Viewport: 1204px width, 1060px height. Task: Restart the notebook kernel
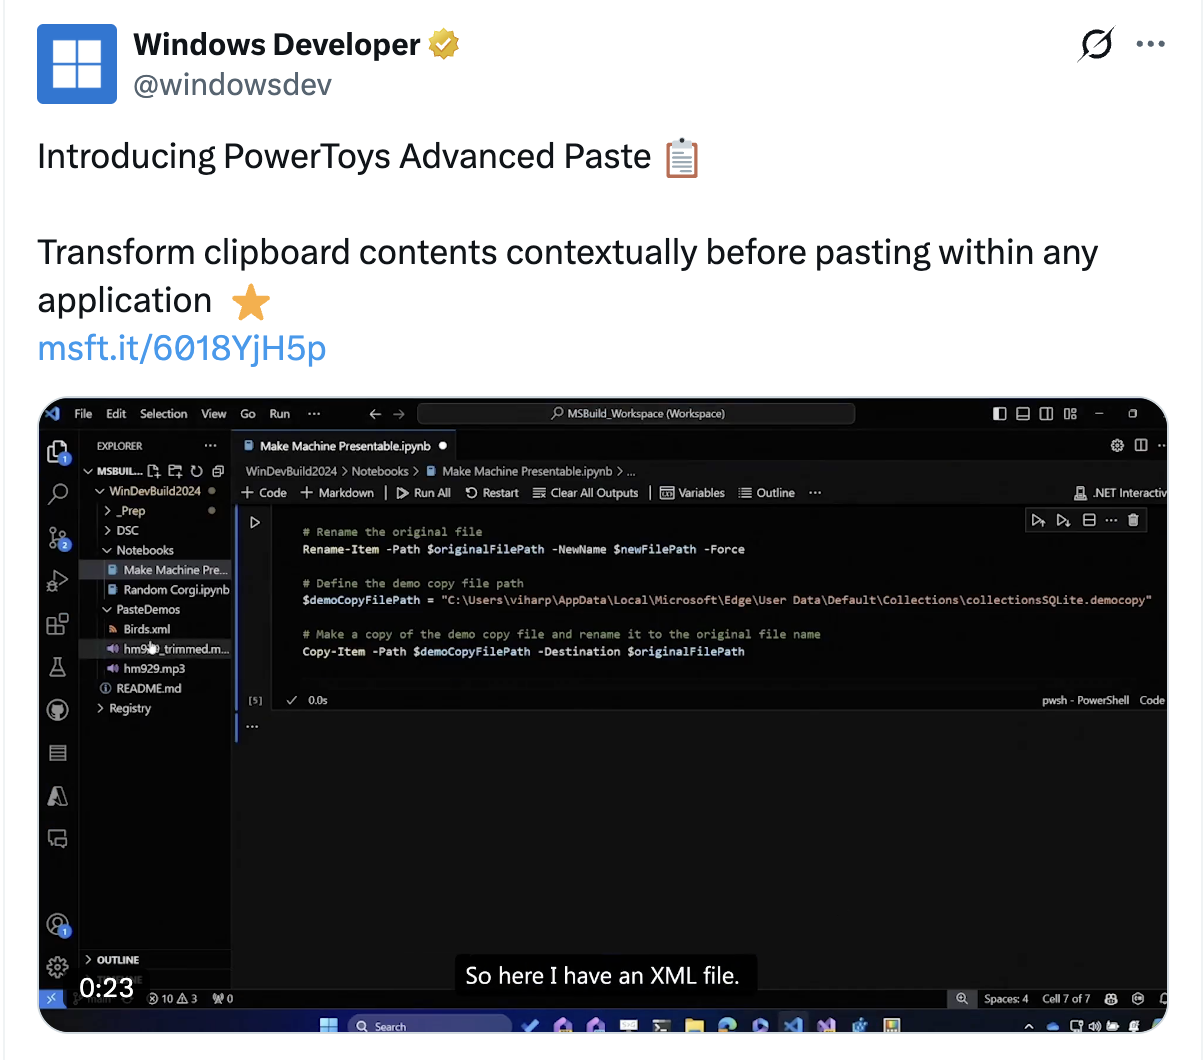492,493
